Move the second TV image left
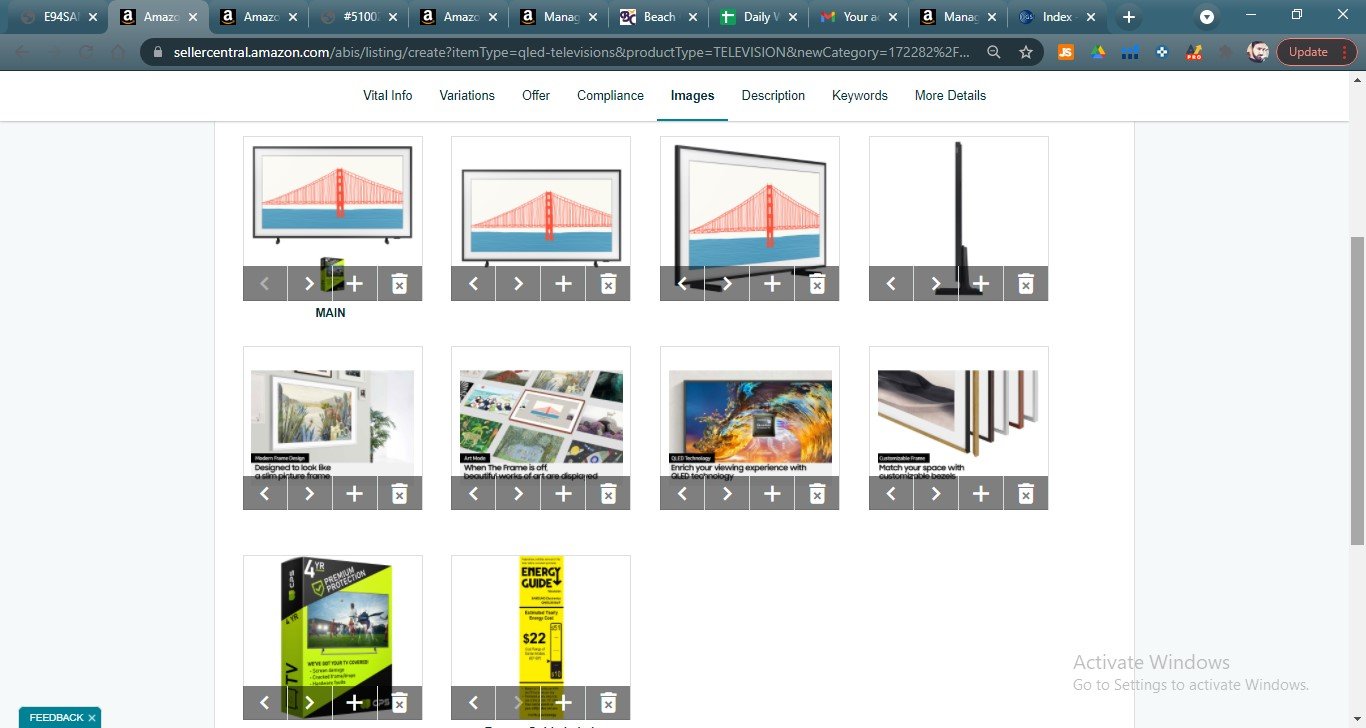This screenshot has width=1366, height=728. coord(474,284)
